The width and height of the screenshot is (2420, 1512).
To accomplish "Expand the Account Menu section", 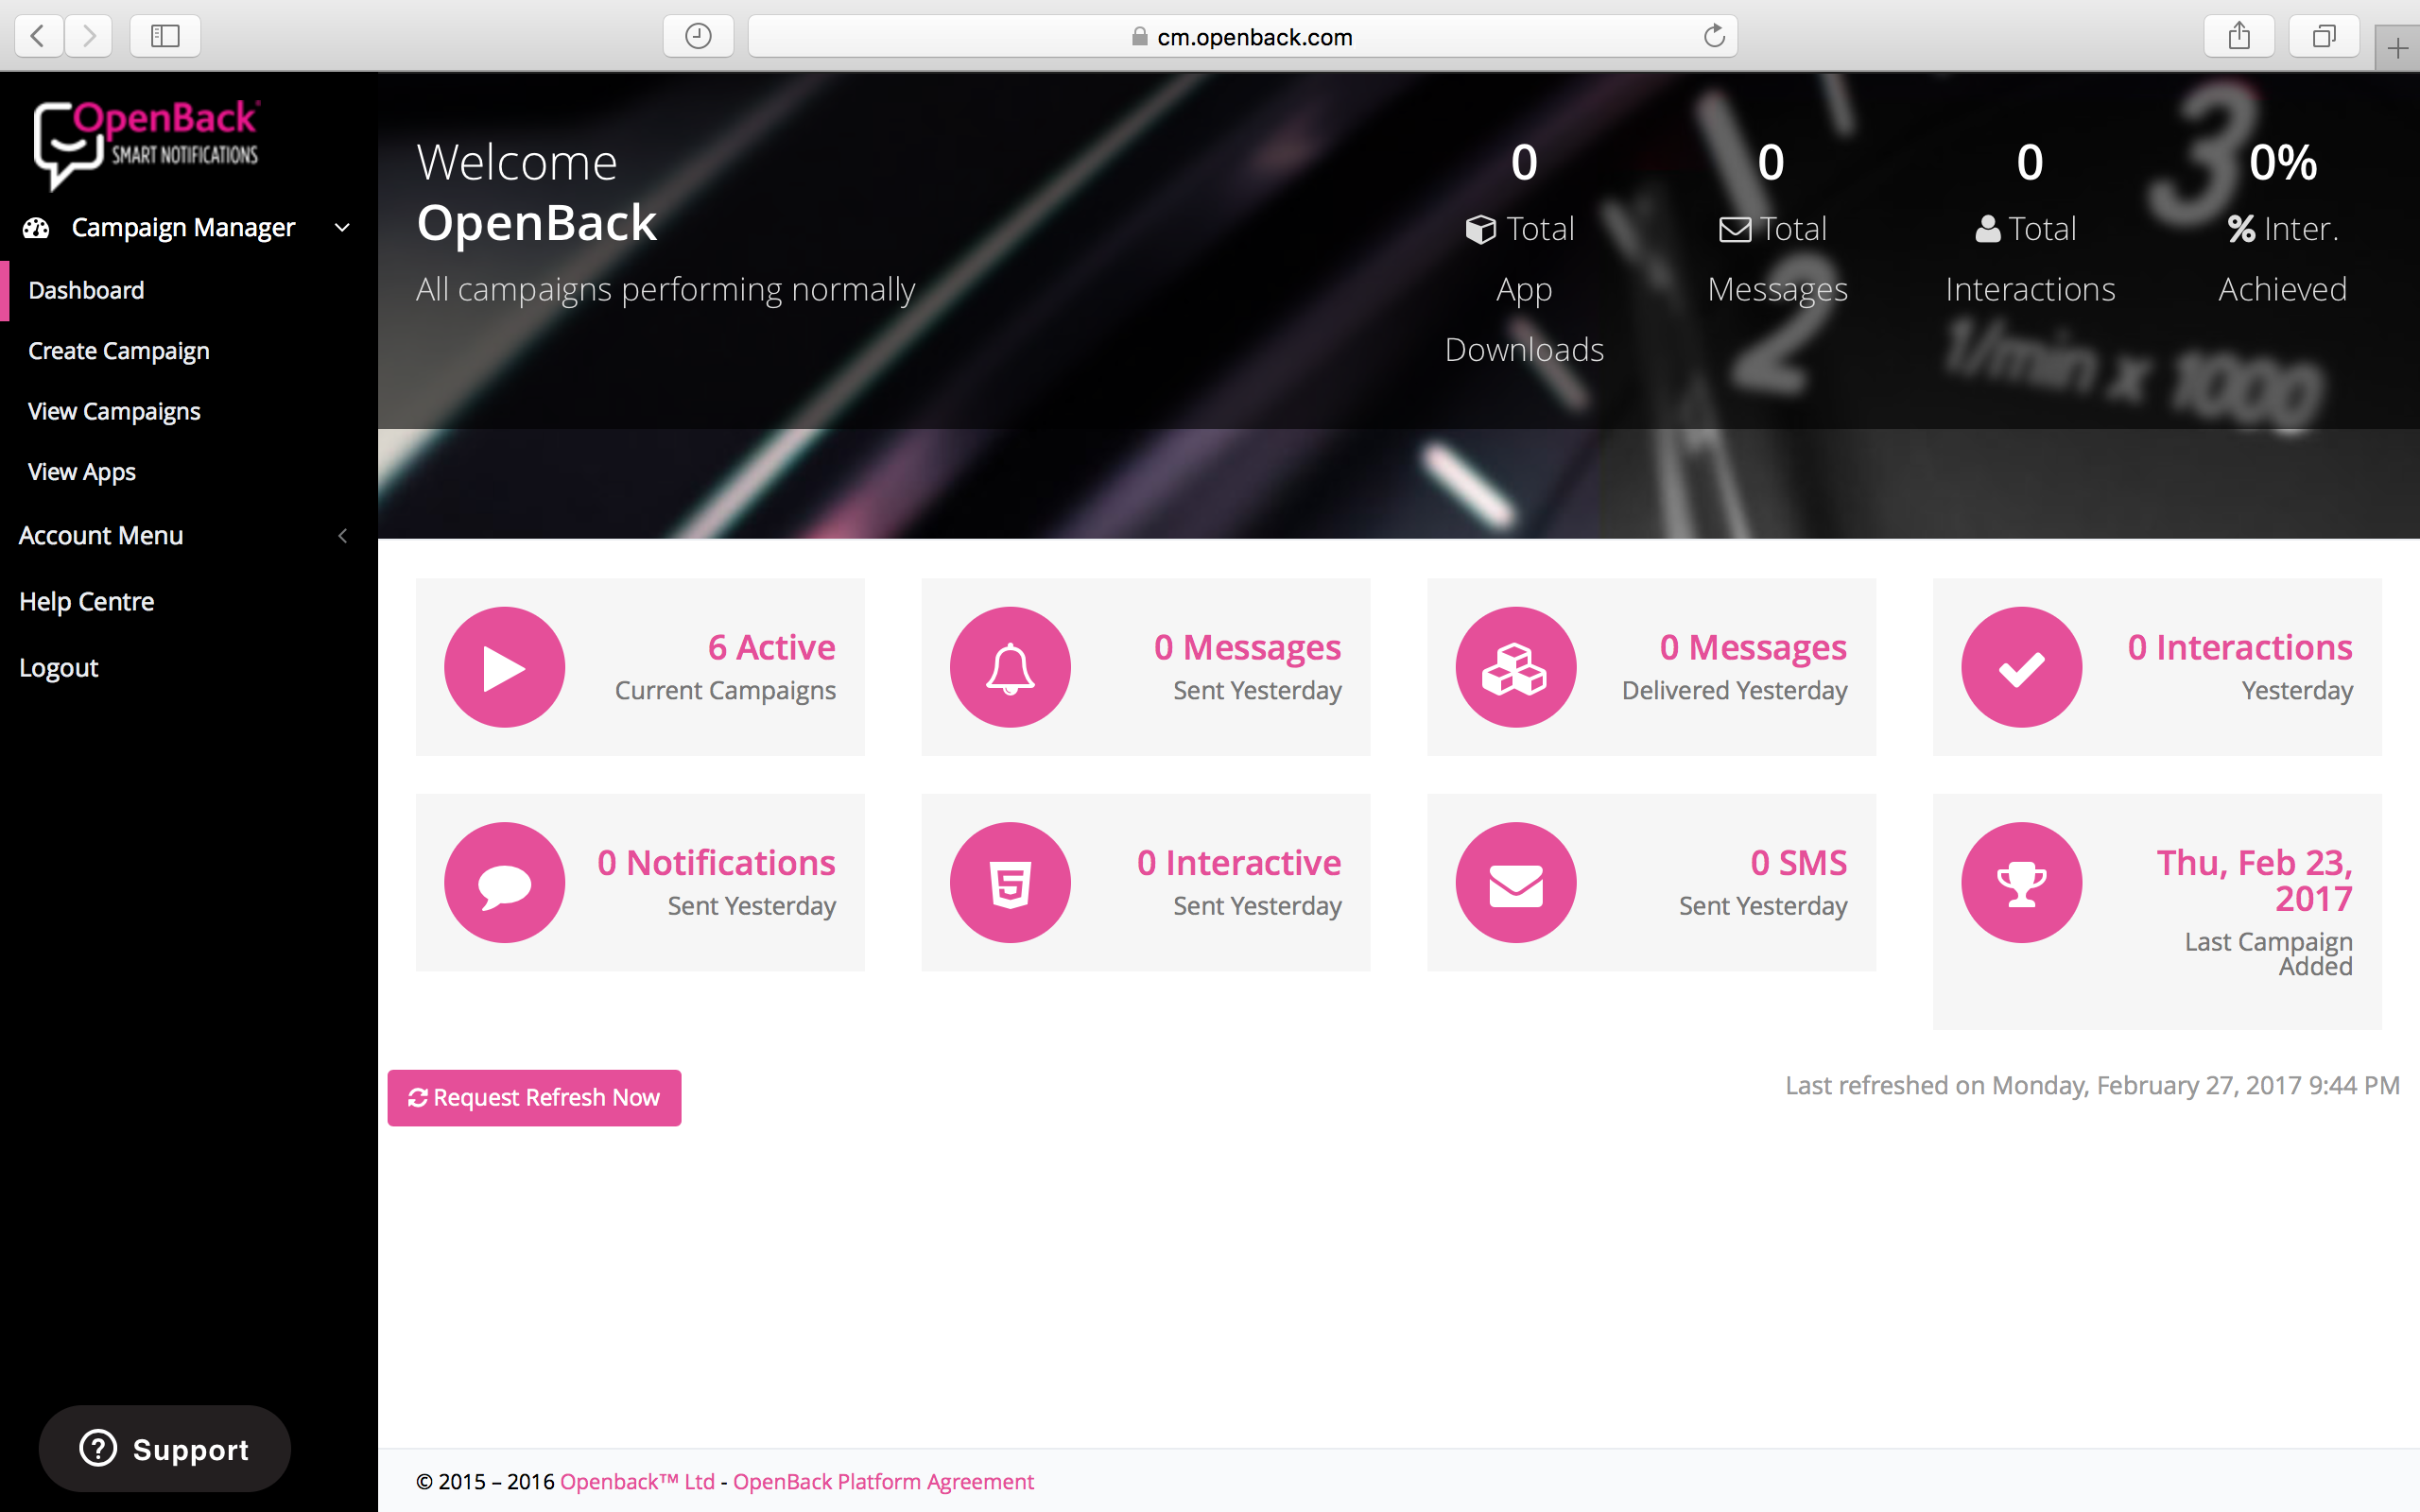I will tap(342, 536).
